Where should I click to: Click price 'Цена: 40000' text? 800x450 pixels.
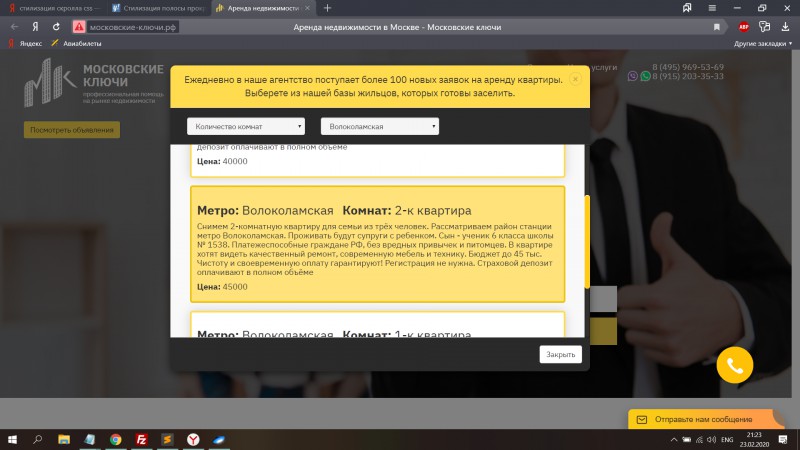pos(222,161)
